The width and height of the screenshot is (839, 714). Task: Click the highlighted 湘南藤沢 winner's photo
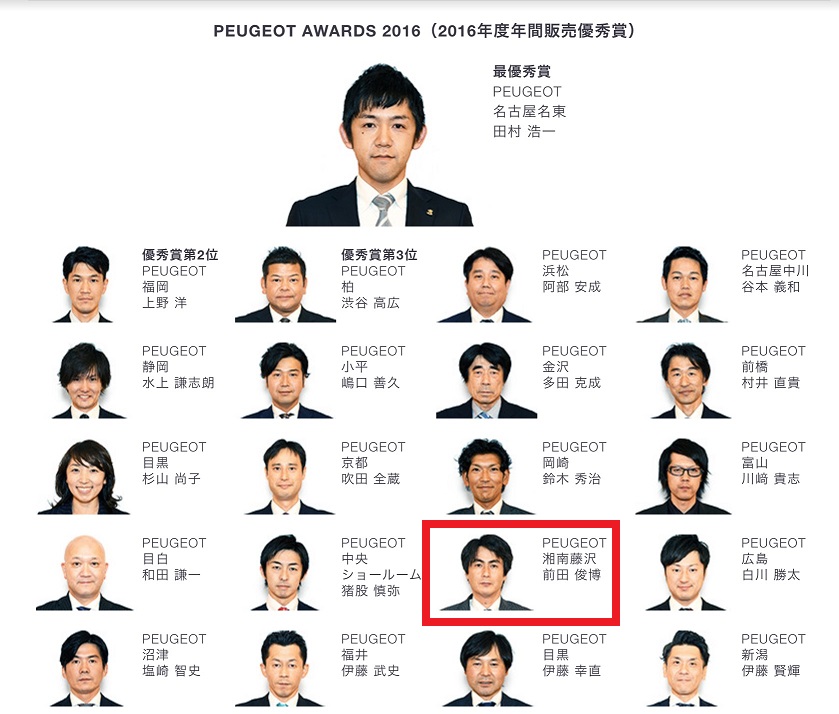click(486, 572)
